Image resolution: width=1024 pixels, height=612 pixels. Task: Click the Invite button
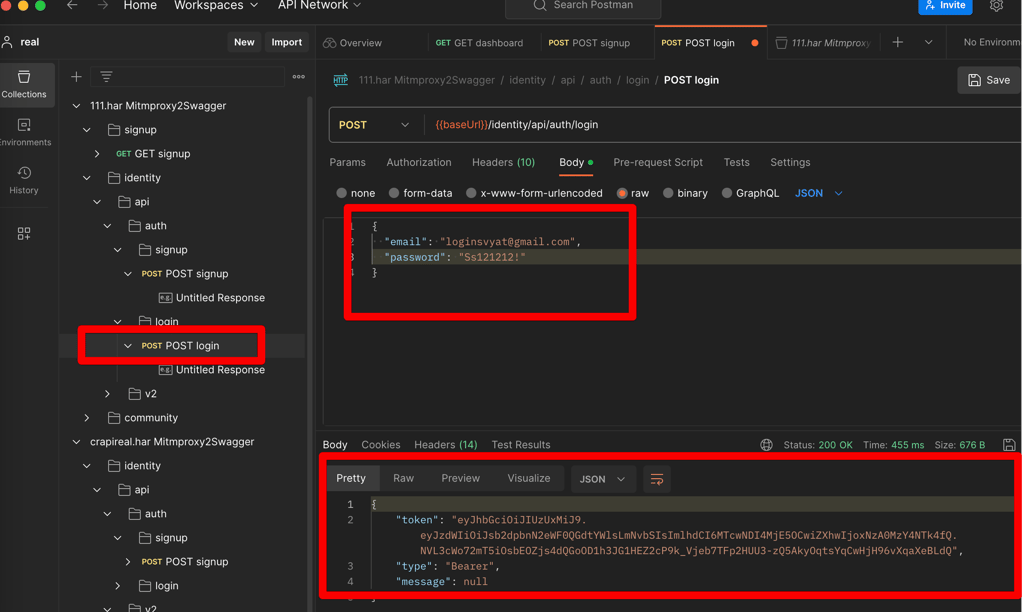[945, 6]
